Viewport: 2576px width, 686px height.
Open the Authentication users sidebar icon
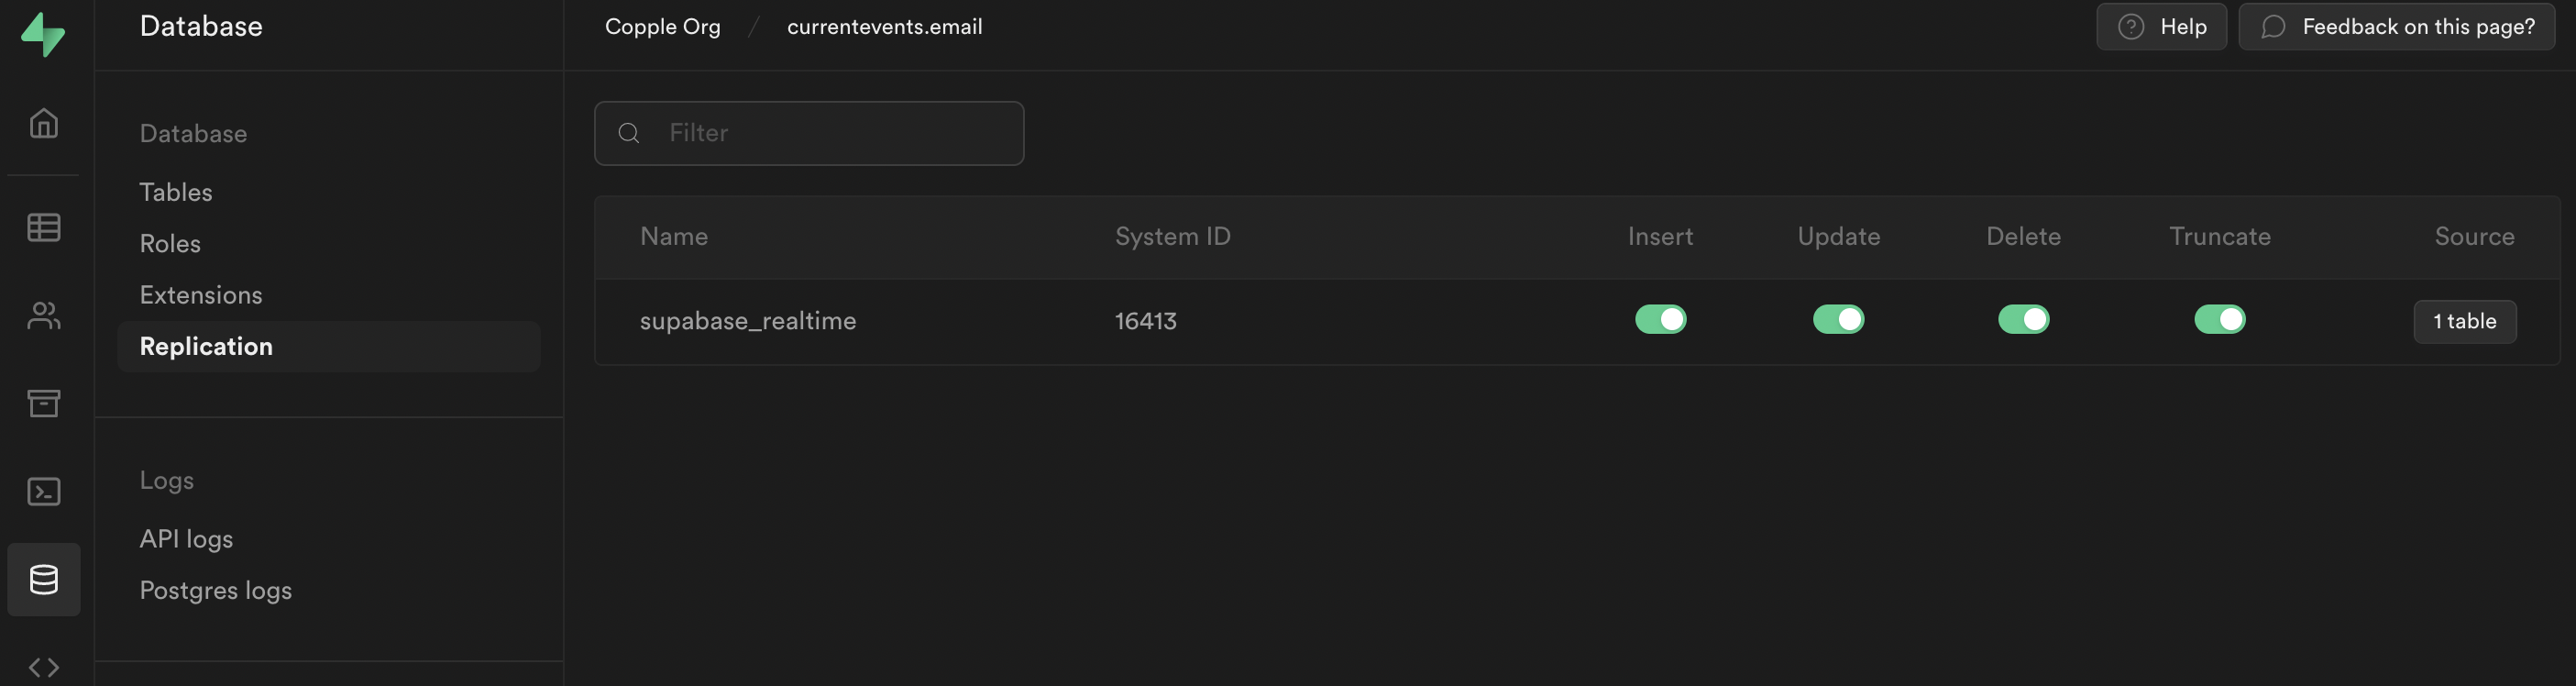coord(44,316)
